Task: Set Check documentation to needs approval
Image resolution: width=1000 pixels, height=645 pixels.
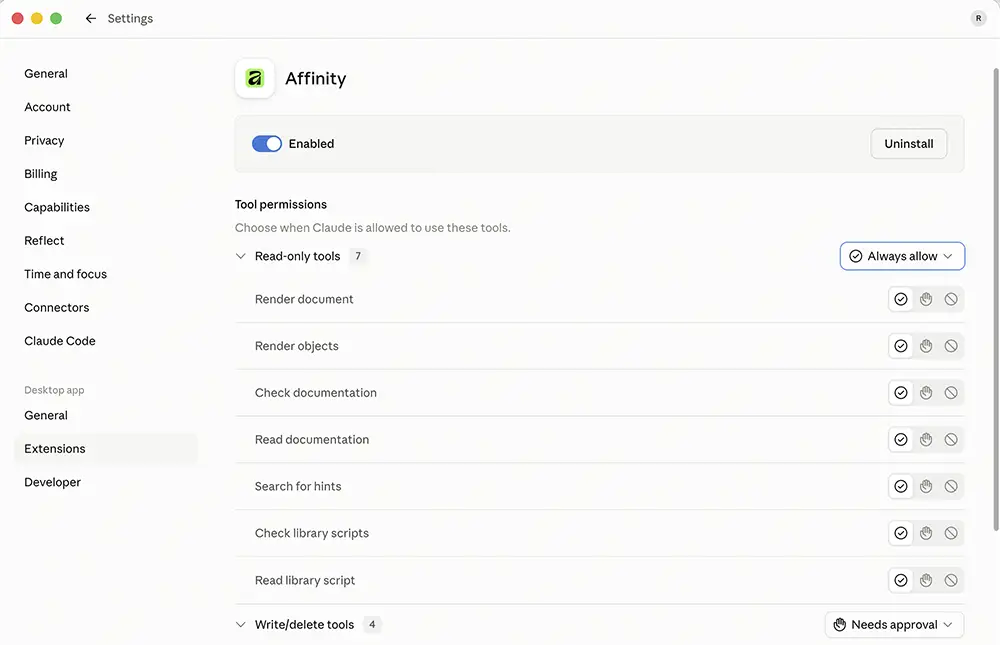Action: click(x=926, y=393)
